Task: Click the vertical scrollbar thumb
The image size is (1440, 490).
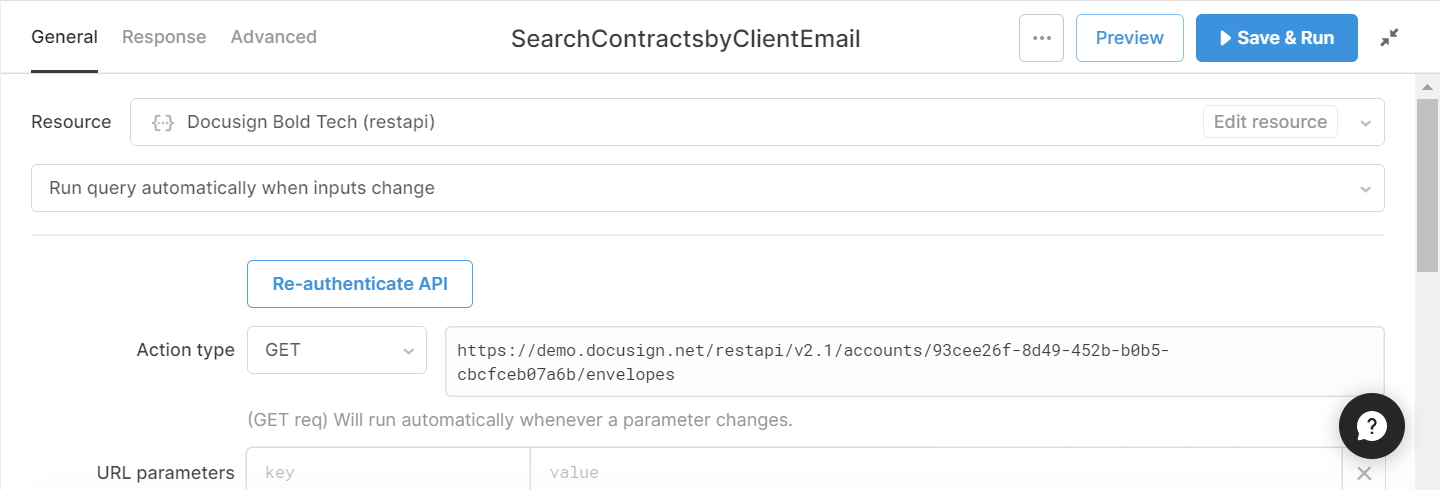Action: point(1428,184)
